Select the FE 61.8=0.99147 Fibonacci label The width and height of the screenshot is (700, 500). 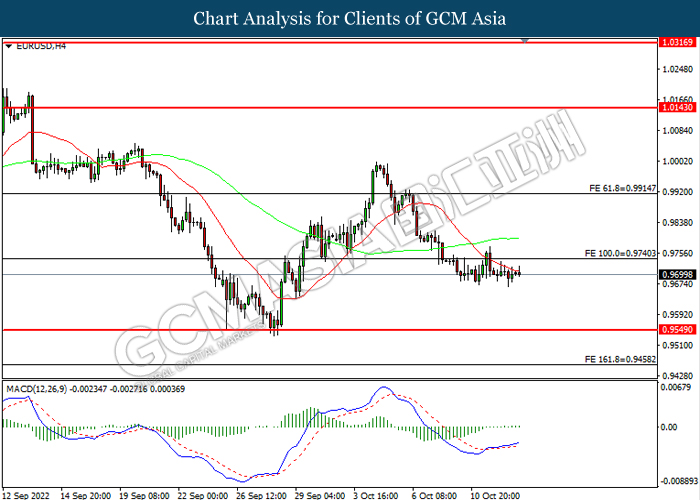623,188
